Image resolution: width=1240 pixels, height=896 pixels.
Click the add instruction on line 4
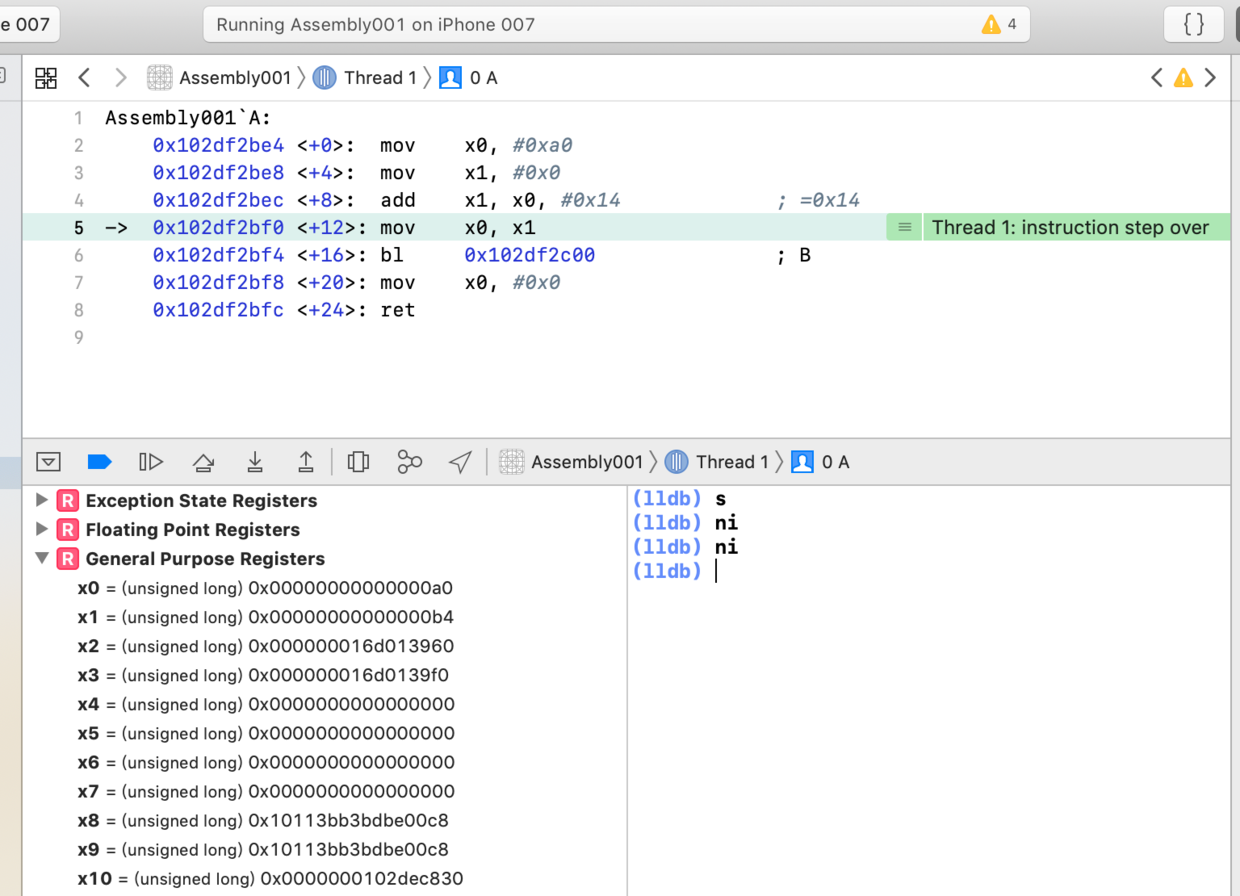[397, 200]
